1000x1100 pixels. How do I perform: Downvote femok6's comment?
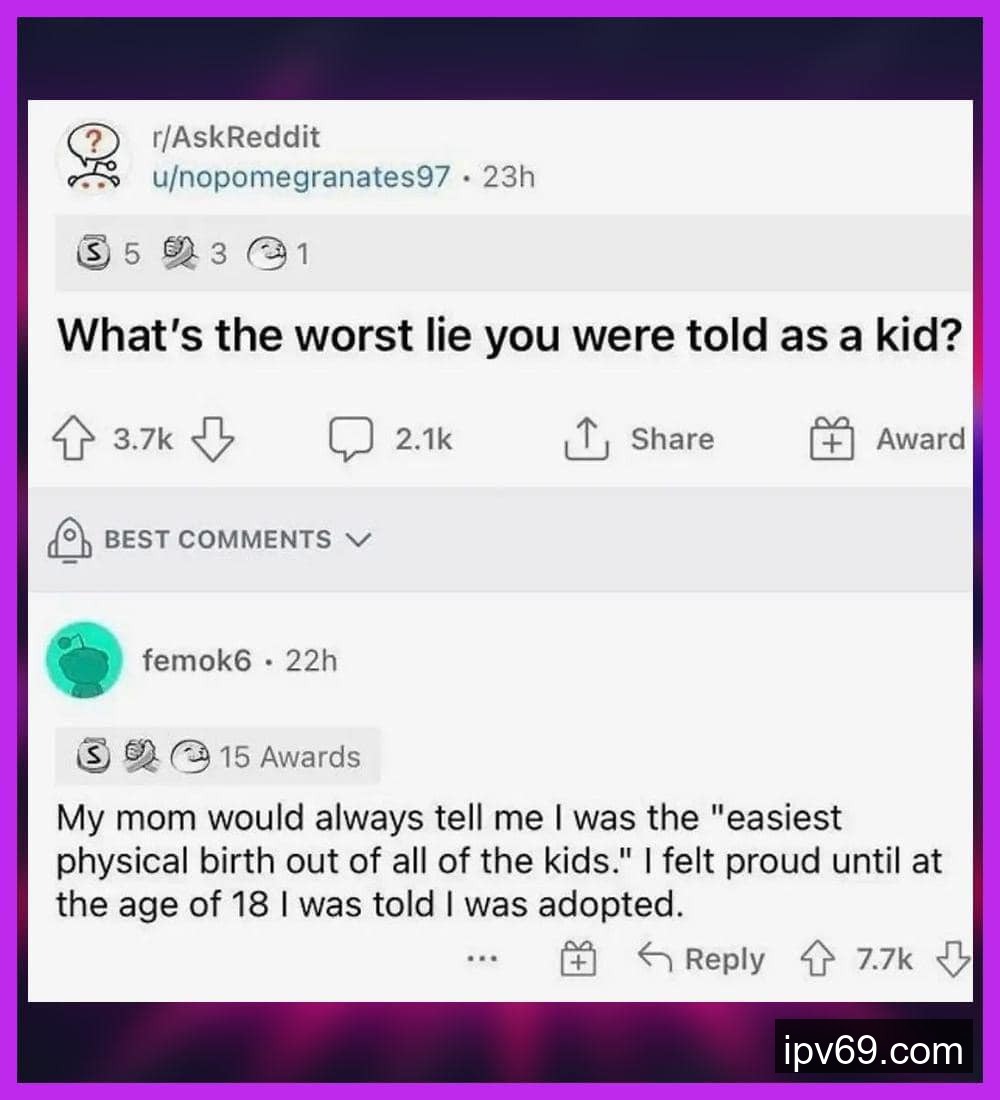953,960
